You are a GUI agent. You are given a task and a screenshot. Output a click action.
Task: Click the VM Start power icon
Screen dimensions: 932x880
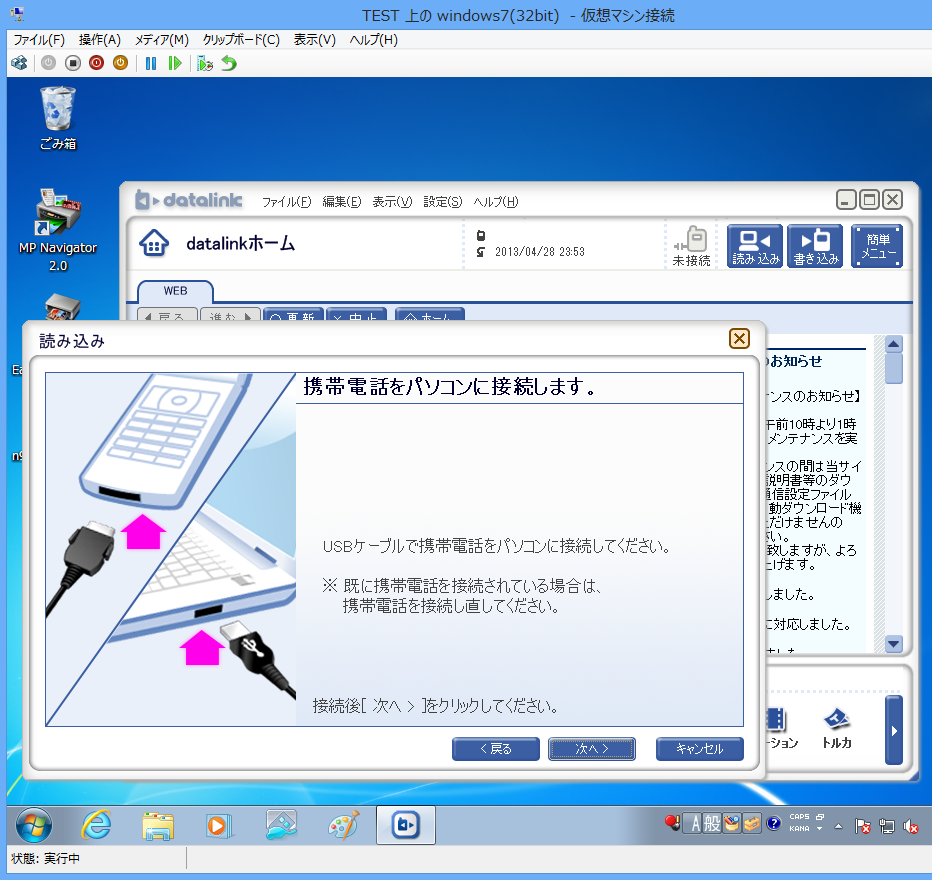click(49, 63)
